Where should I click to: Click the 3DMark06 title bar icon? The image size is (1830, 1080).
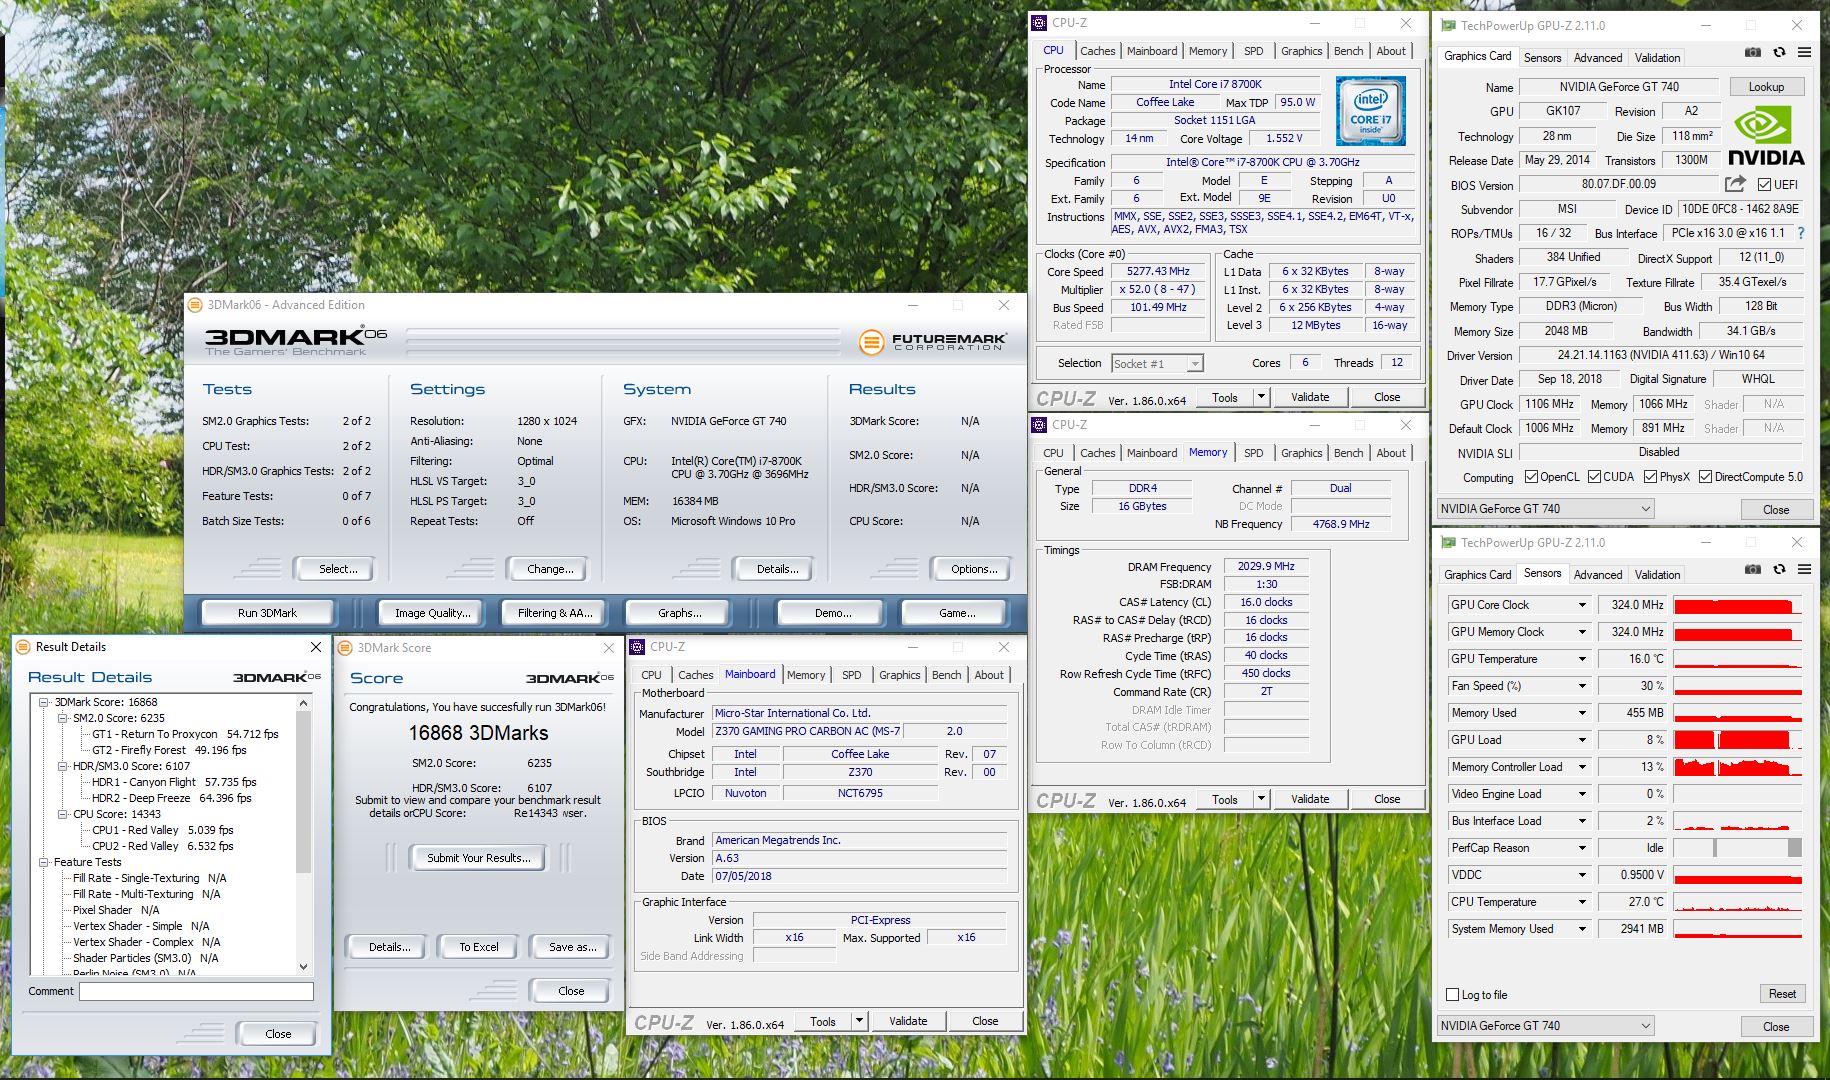[x=196, y=305]
